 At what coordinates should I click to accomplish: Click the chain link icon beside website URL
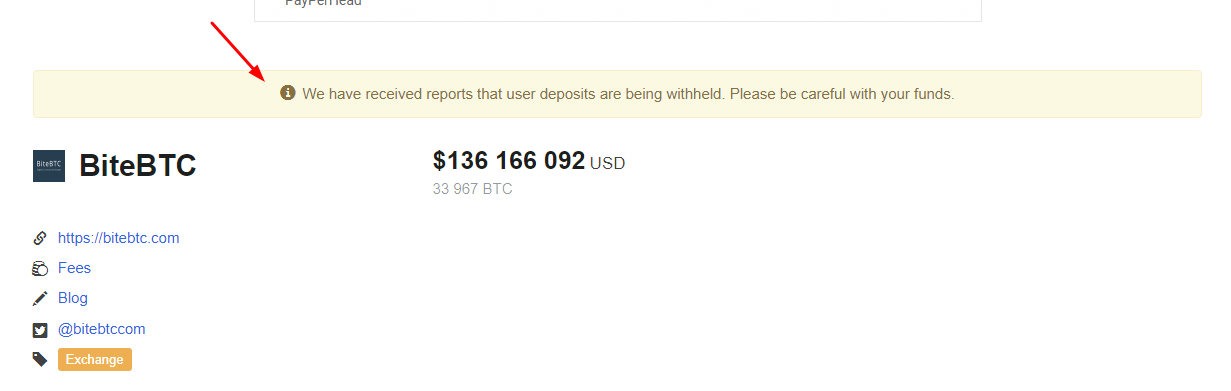[40, 238]
